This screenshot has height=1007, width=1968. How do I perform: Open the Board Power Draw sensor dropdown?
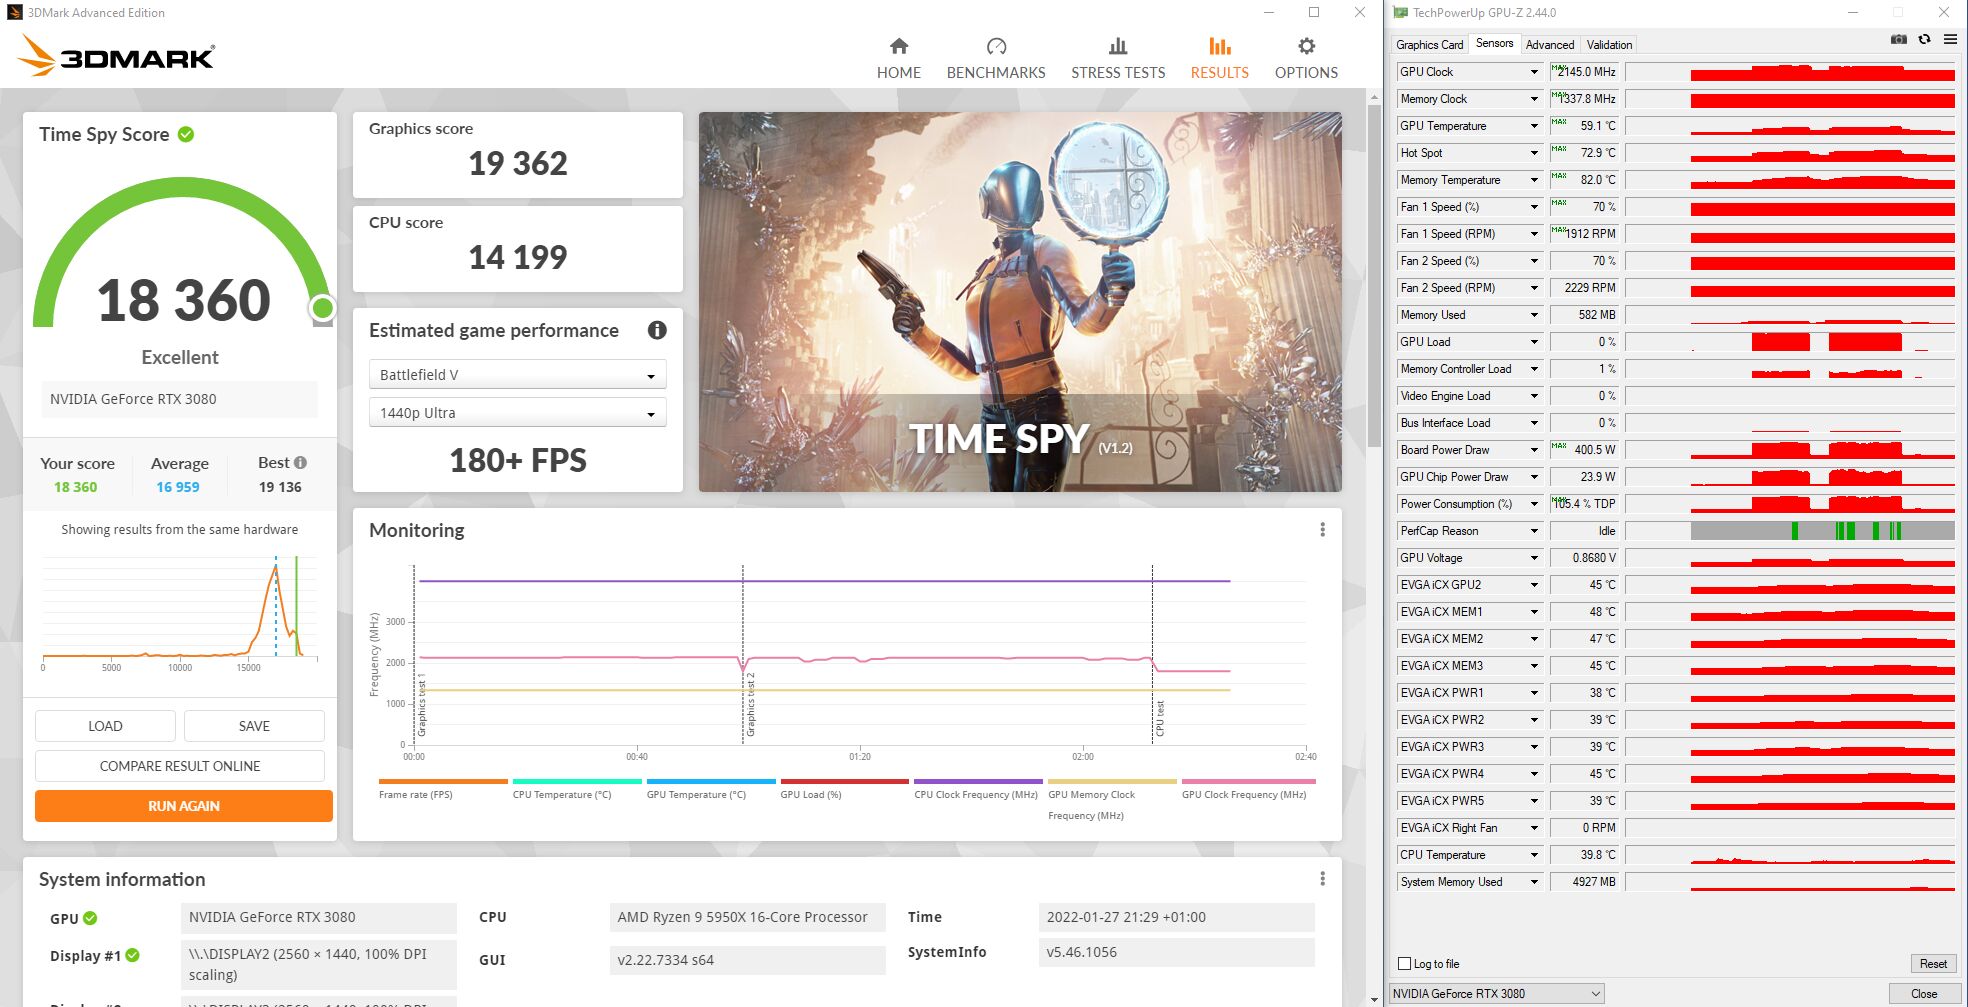pyautogui.click(x=1534, y=450)
